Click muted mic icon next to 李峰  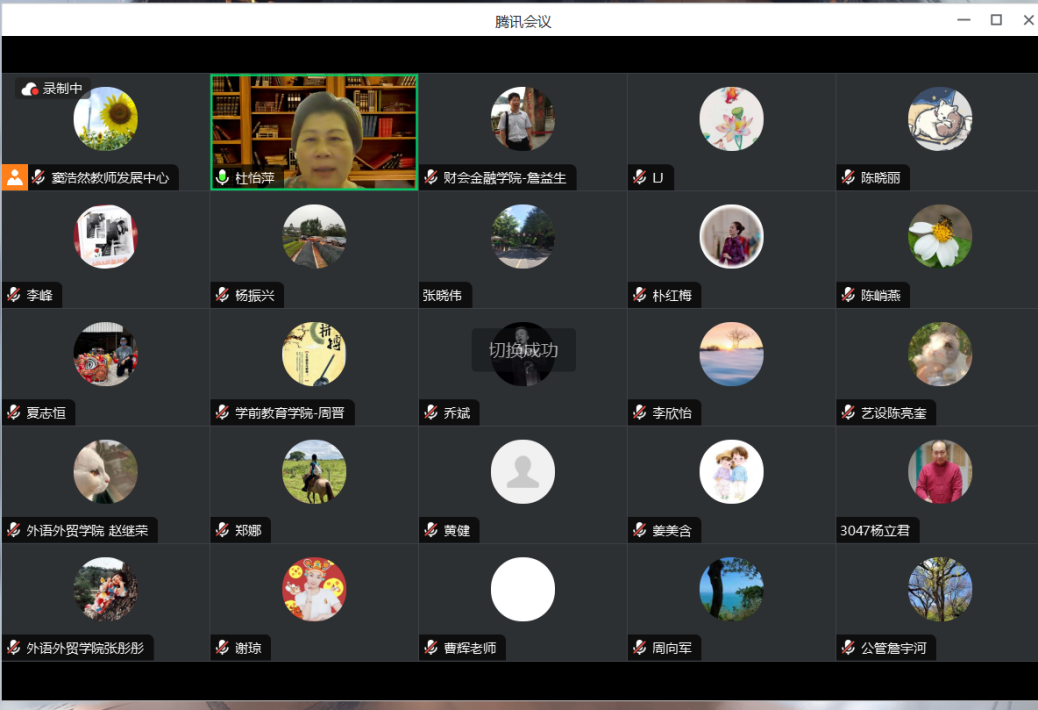[x=13, y=295]
